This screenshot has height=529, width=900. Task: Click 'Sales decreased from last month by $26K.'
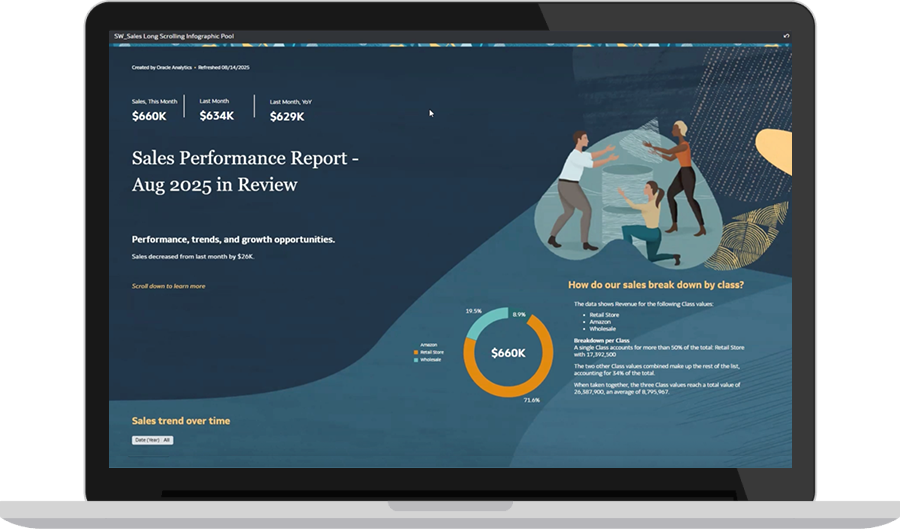pos(192,256)
